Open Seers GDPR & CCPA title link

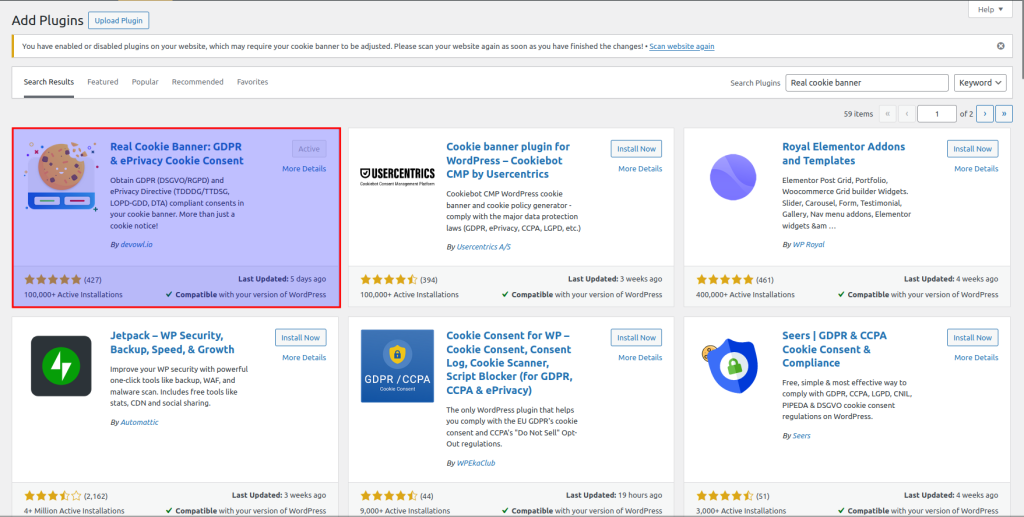click(835, 349)
